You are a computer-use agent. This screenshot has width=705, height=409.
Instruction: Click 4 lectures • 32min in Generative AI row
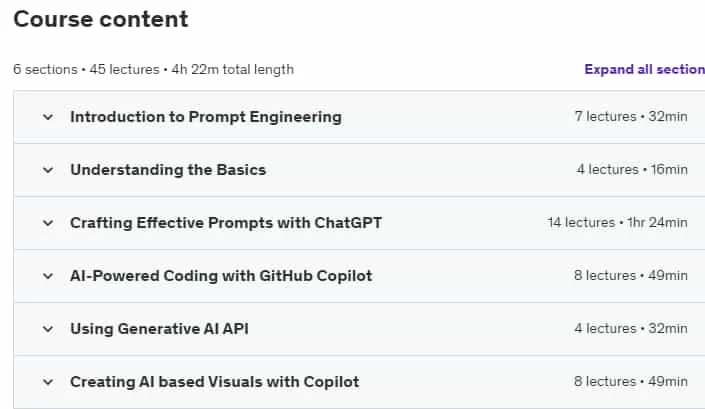click(630, 329)
